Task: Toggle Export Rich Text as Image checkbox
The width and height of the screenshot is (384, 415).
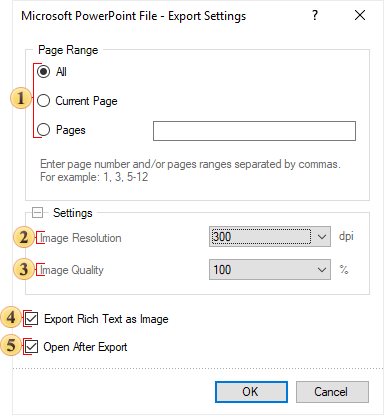Action: coord(32,319)
